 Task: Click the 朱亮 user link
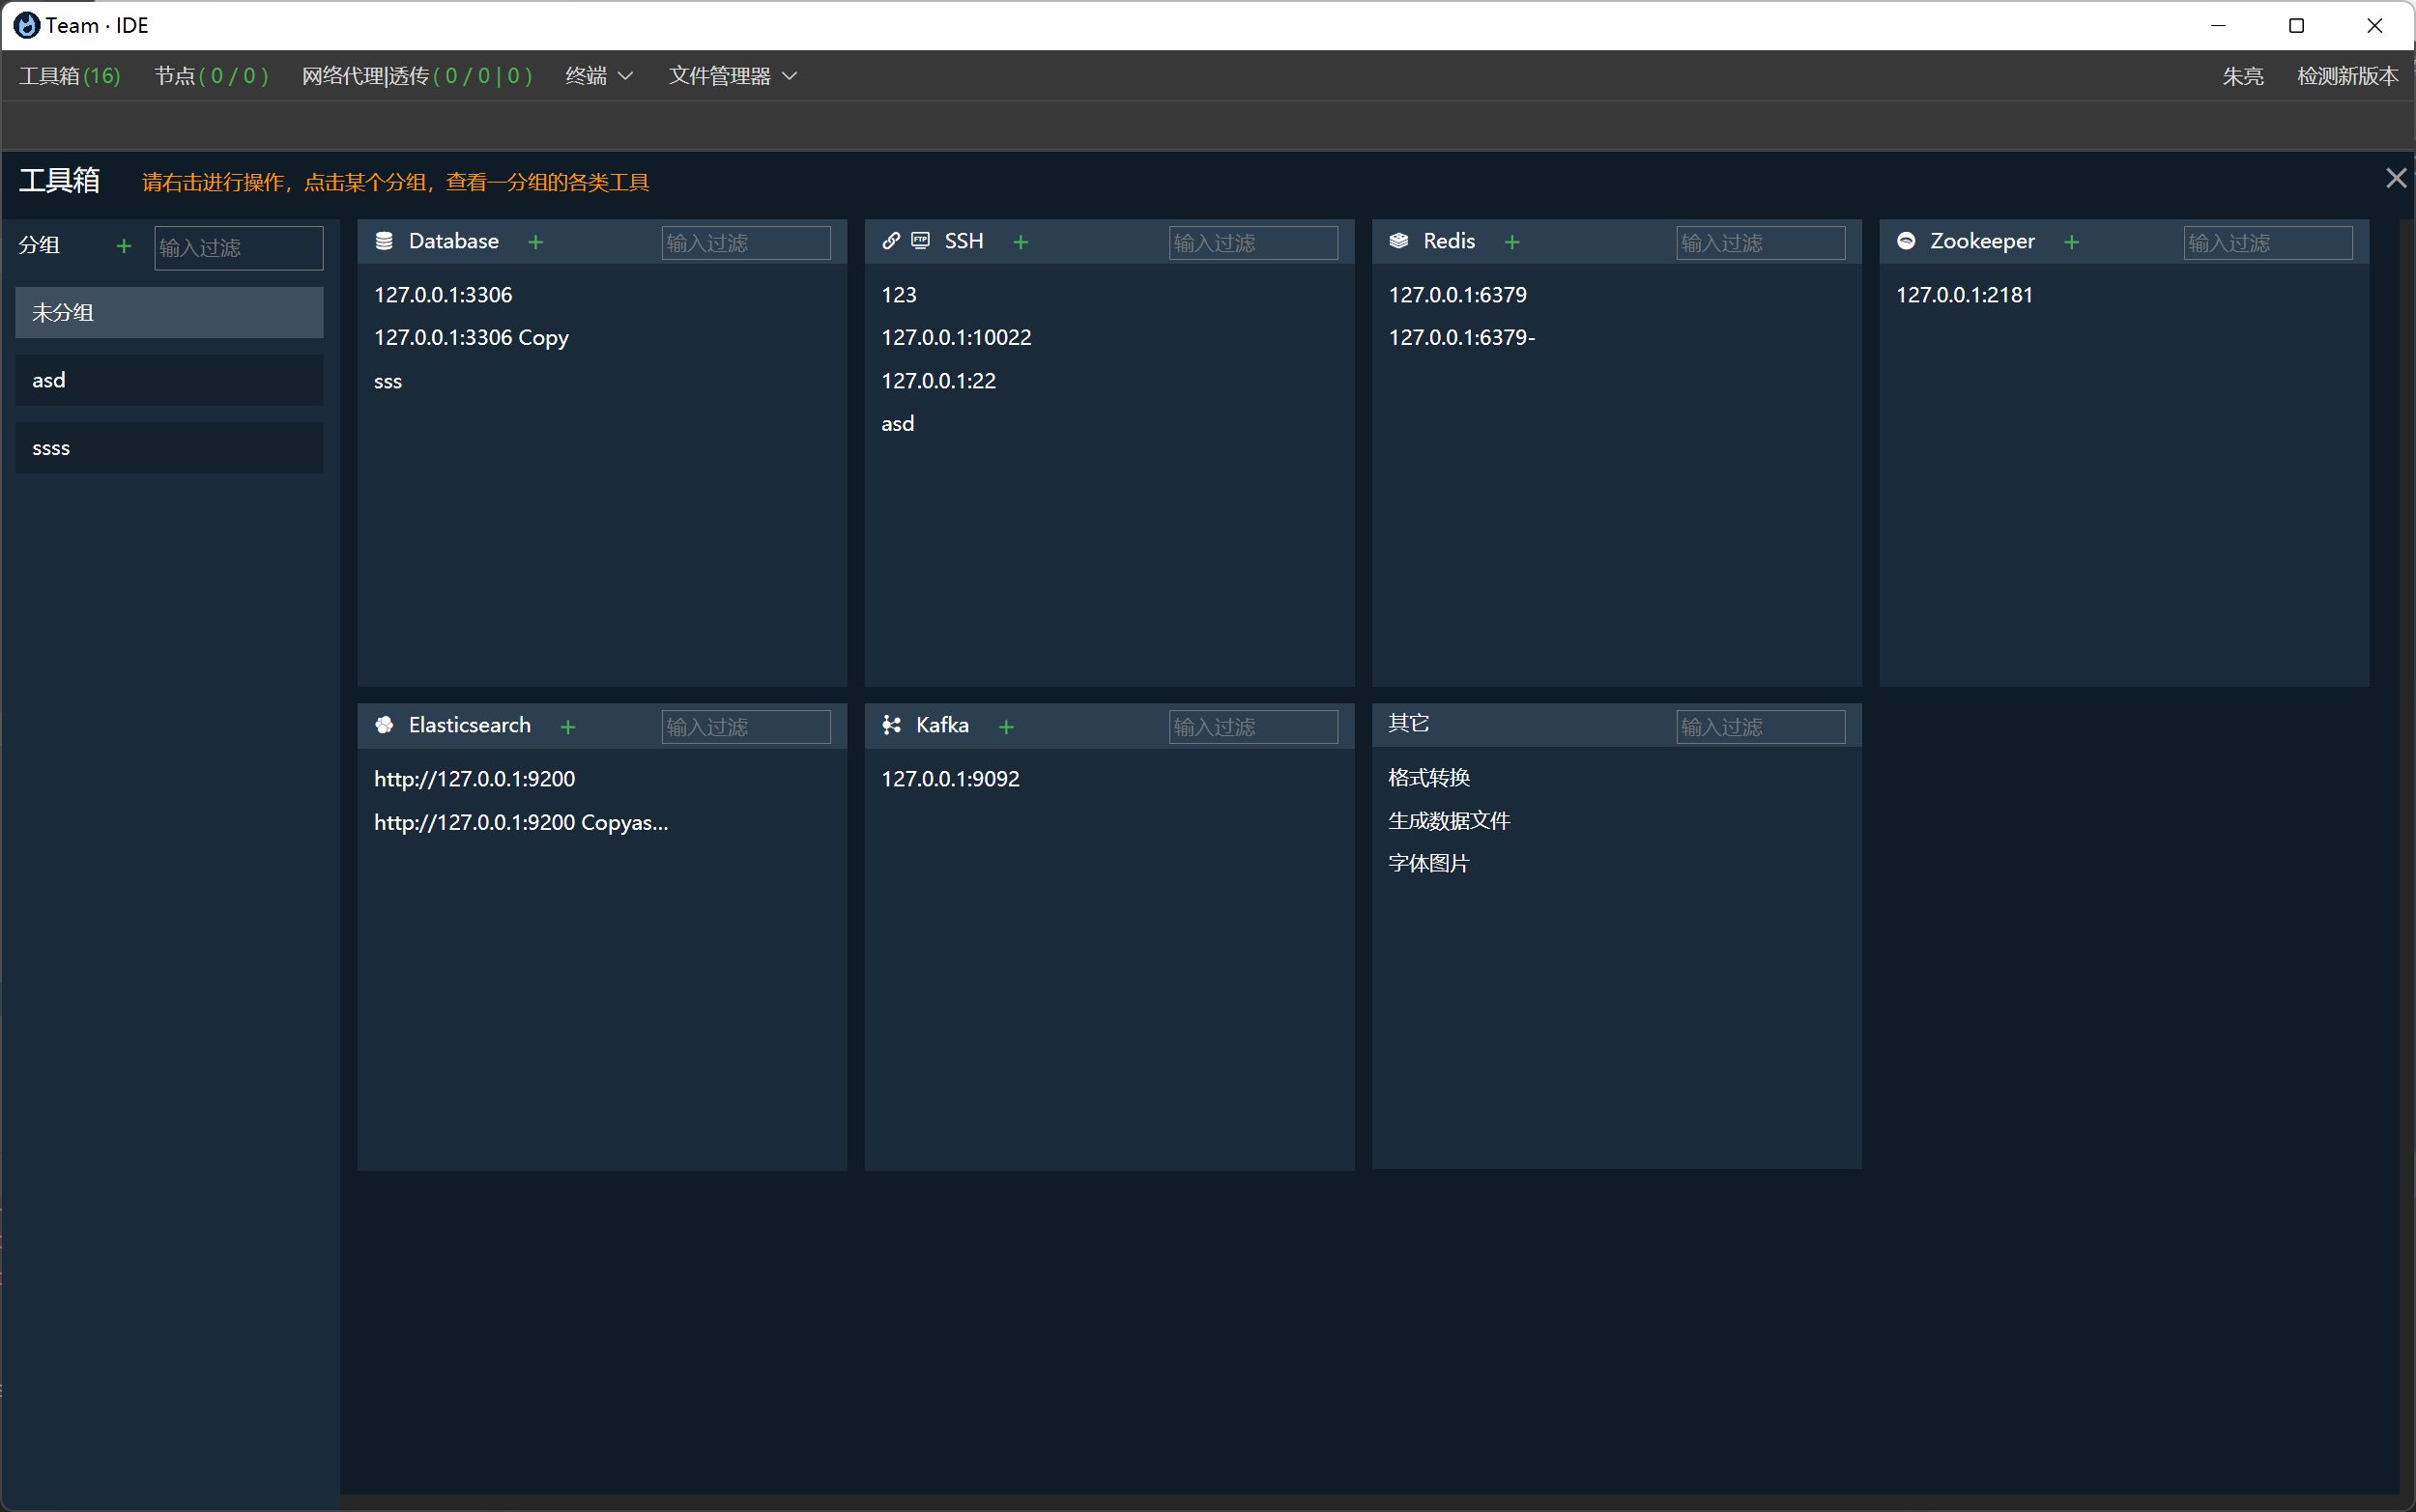pos(2243,76)
